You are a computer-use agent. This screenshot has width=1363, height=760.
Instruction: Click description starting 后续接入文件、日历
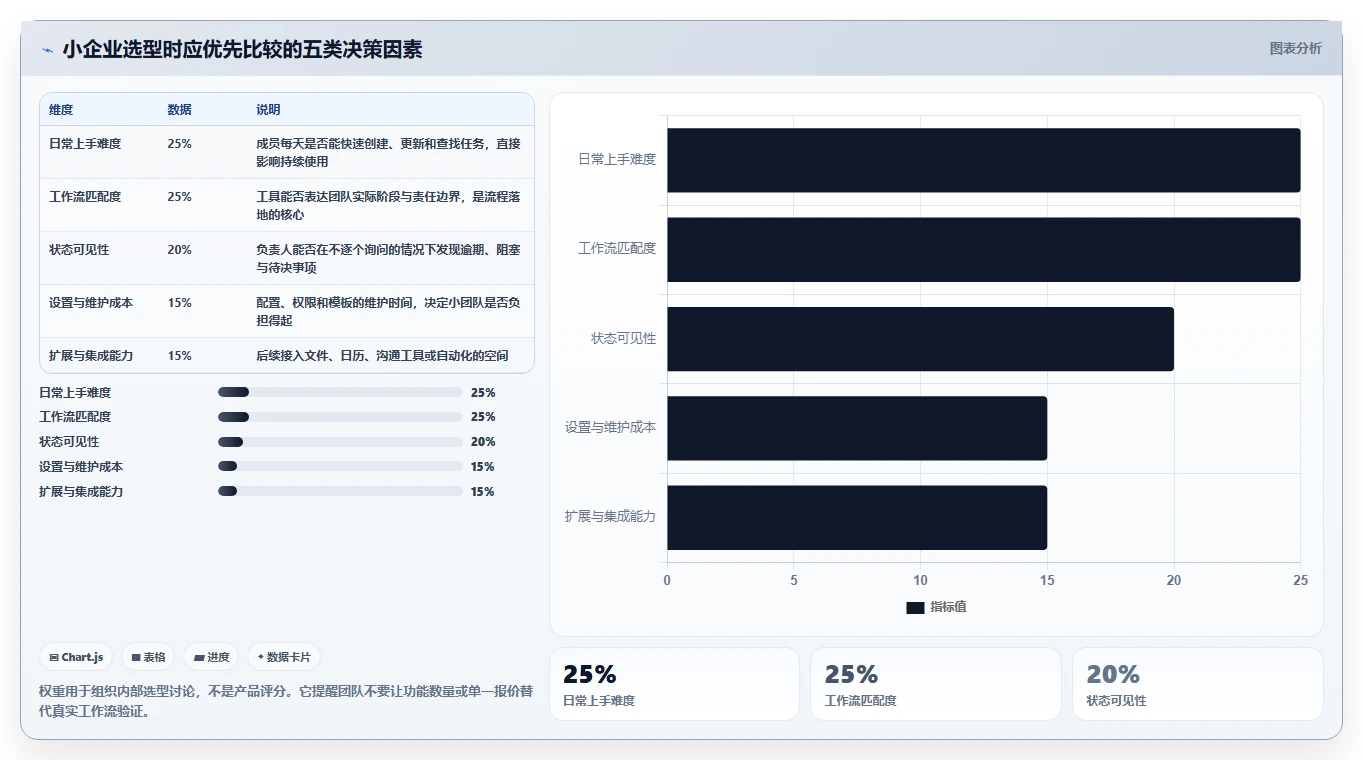pyautogui.click(x=382, y=356)
